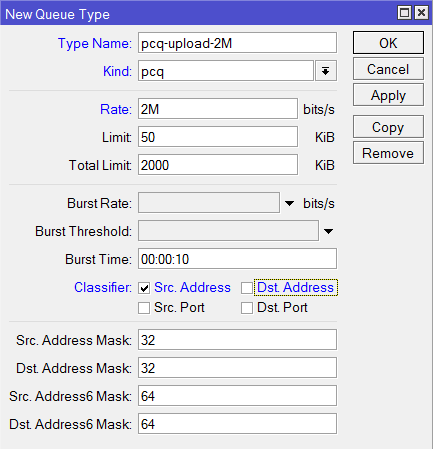The image size is (433, 449).
Task: Click the Rate field with 2M
Action: click(218, 109)
